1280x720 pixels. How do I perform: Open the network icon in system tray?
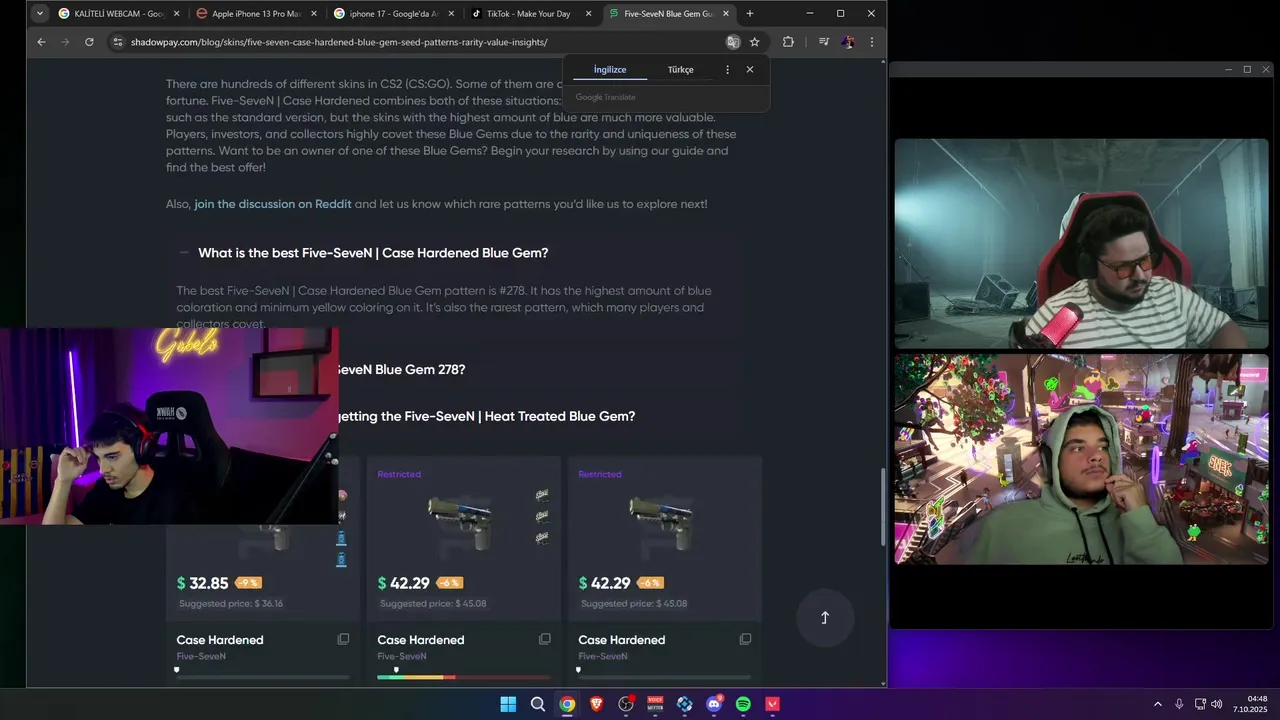(x=1200, y=704)
